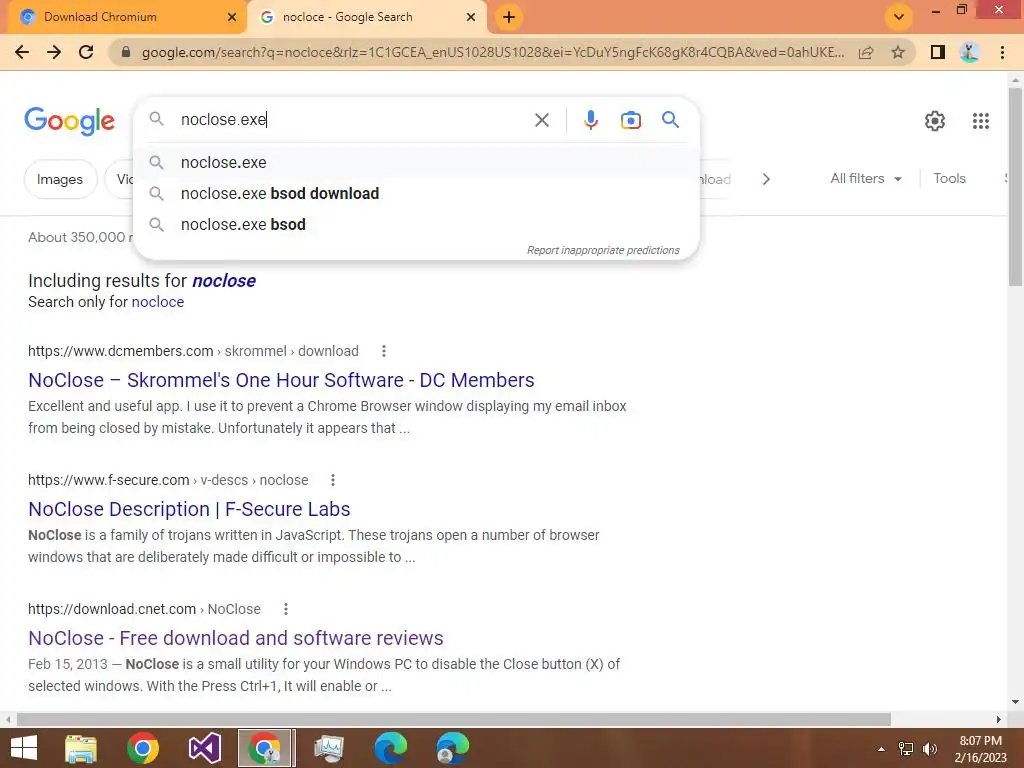Search by image with the camera icon
Image resolution: width=1024 pixels, height=768 pixels.
coord(631,120)
